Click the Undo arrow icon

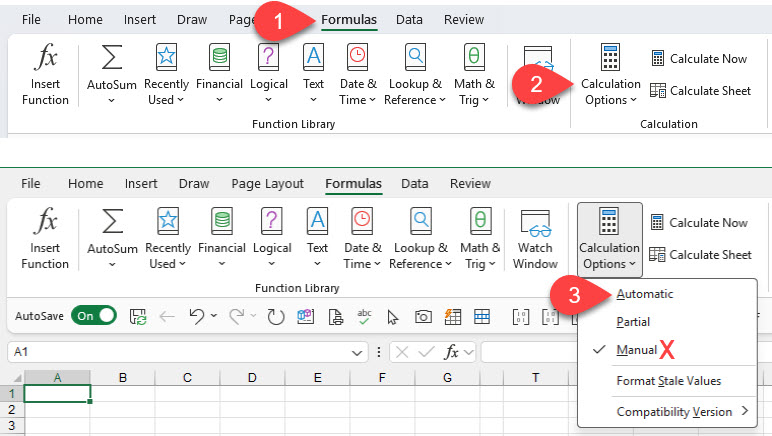click(197, 316)
